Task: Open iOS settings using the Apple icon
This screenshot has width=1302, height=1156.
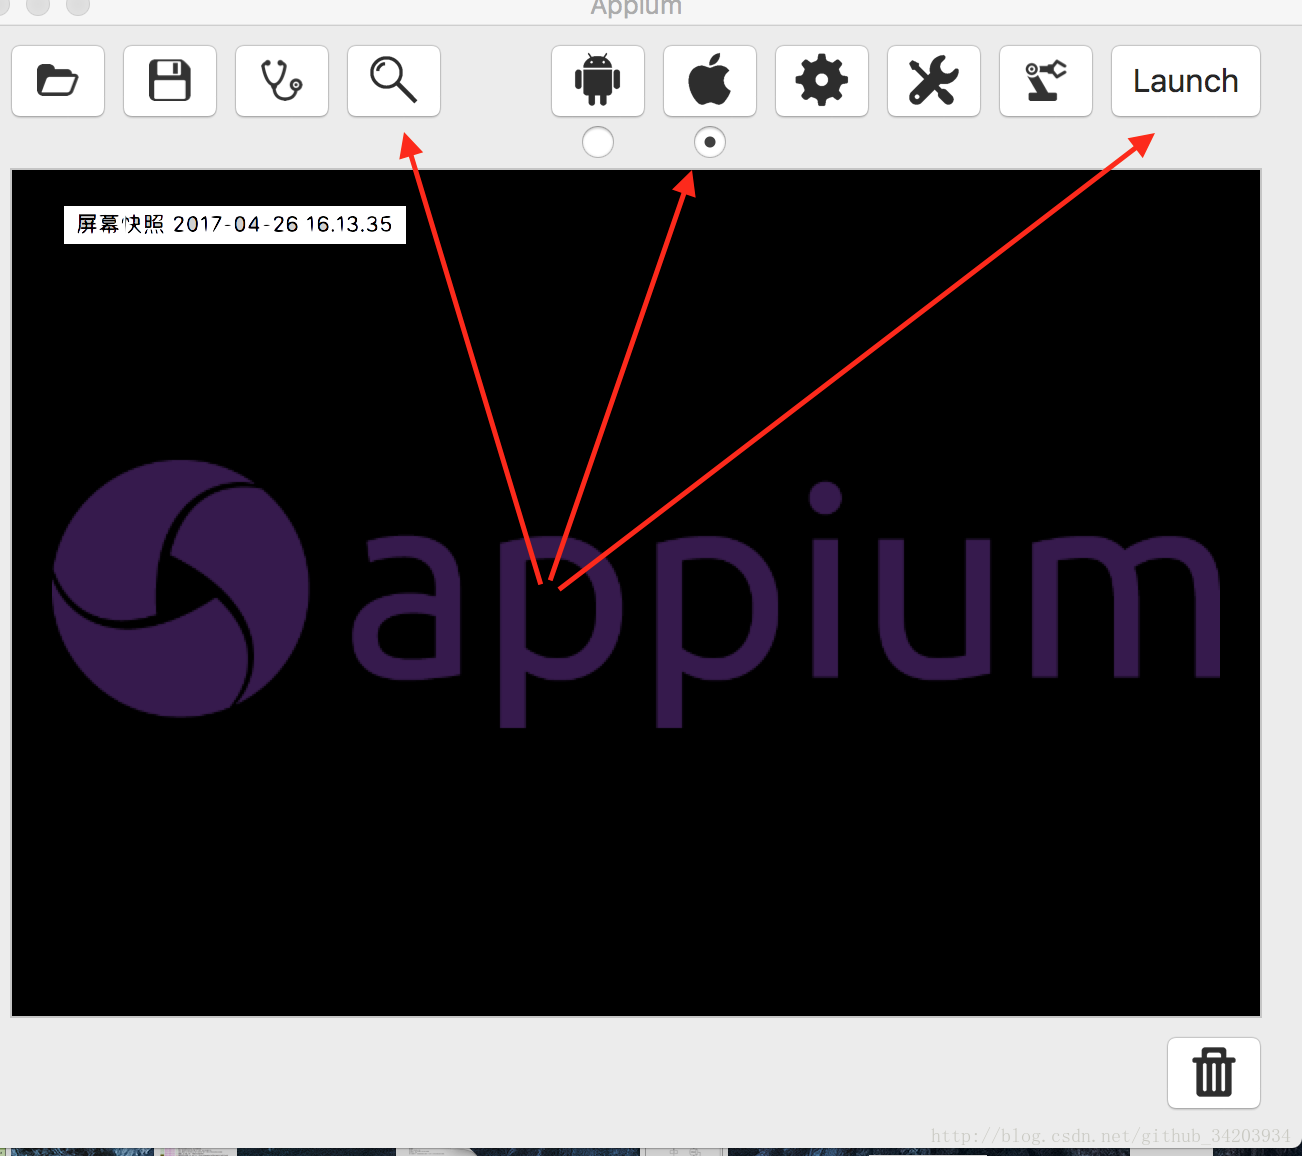Action: (710, 81)
